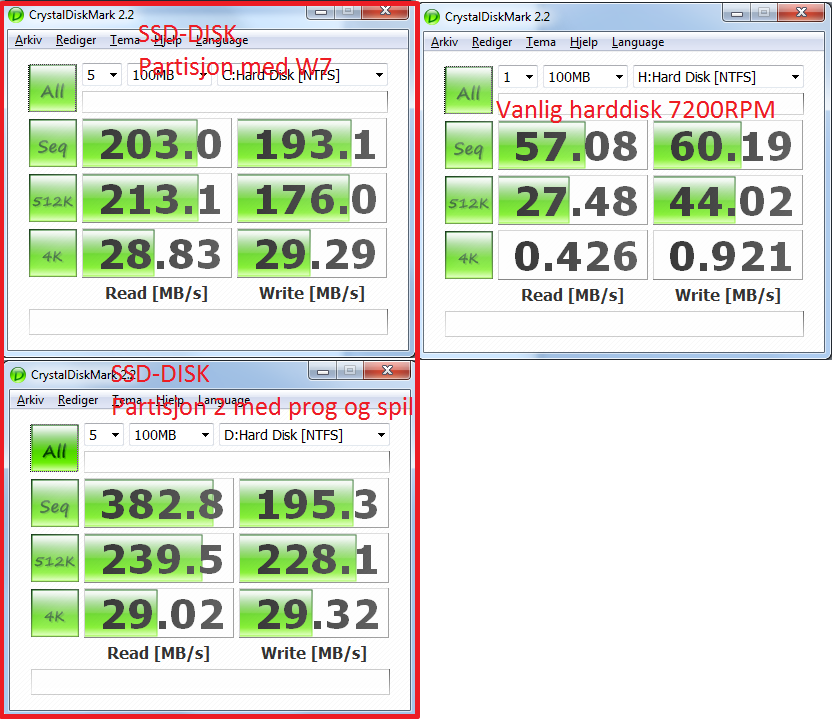Click 512K write result 176.0
Viewport: 836px width, 719px height.
coord(312,198)
